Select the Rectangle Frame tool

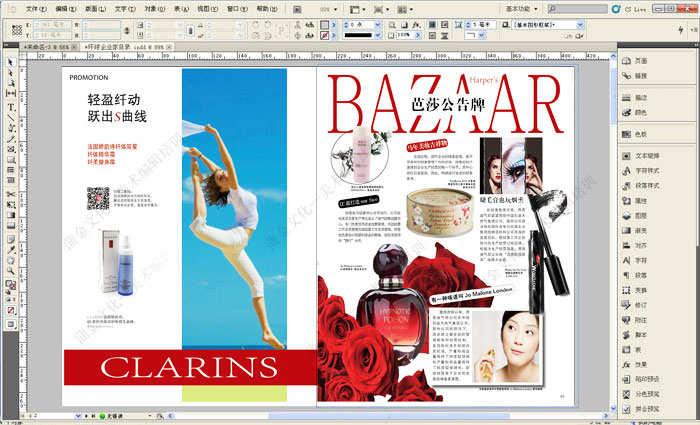click(x=11, y=149)
